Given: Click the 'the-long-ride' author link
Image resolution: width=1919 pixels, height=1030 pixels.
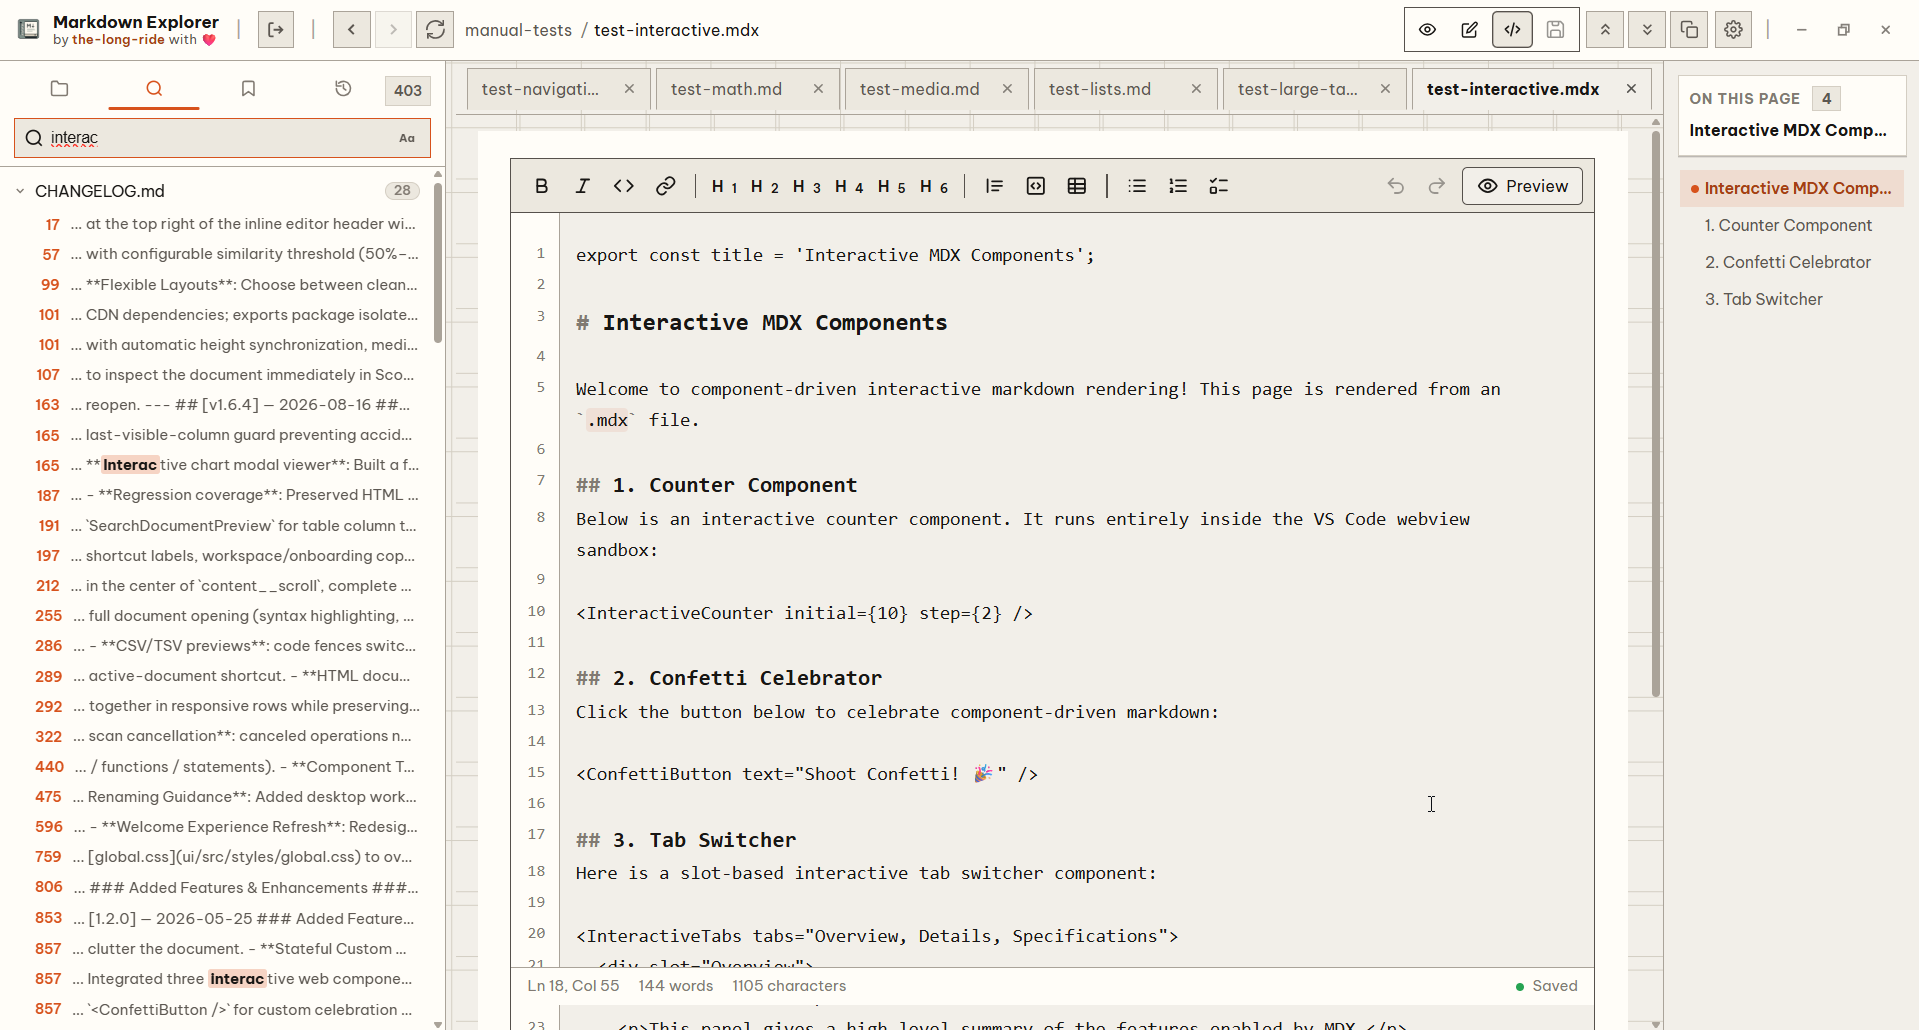Looking at the screenshot, I should point(118,40).
